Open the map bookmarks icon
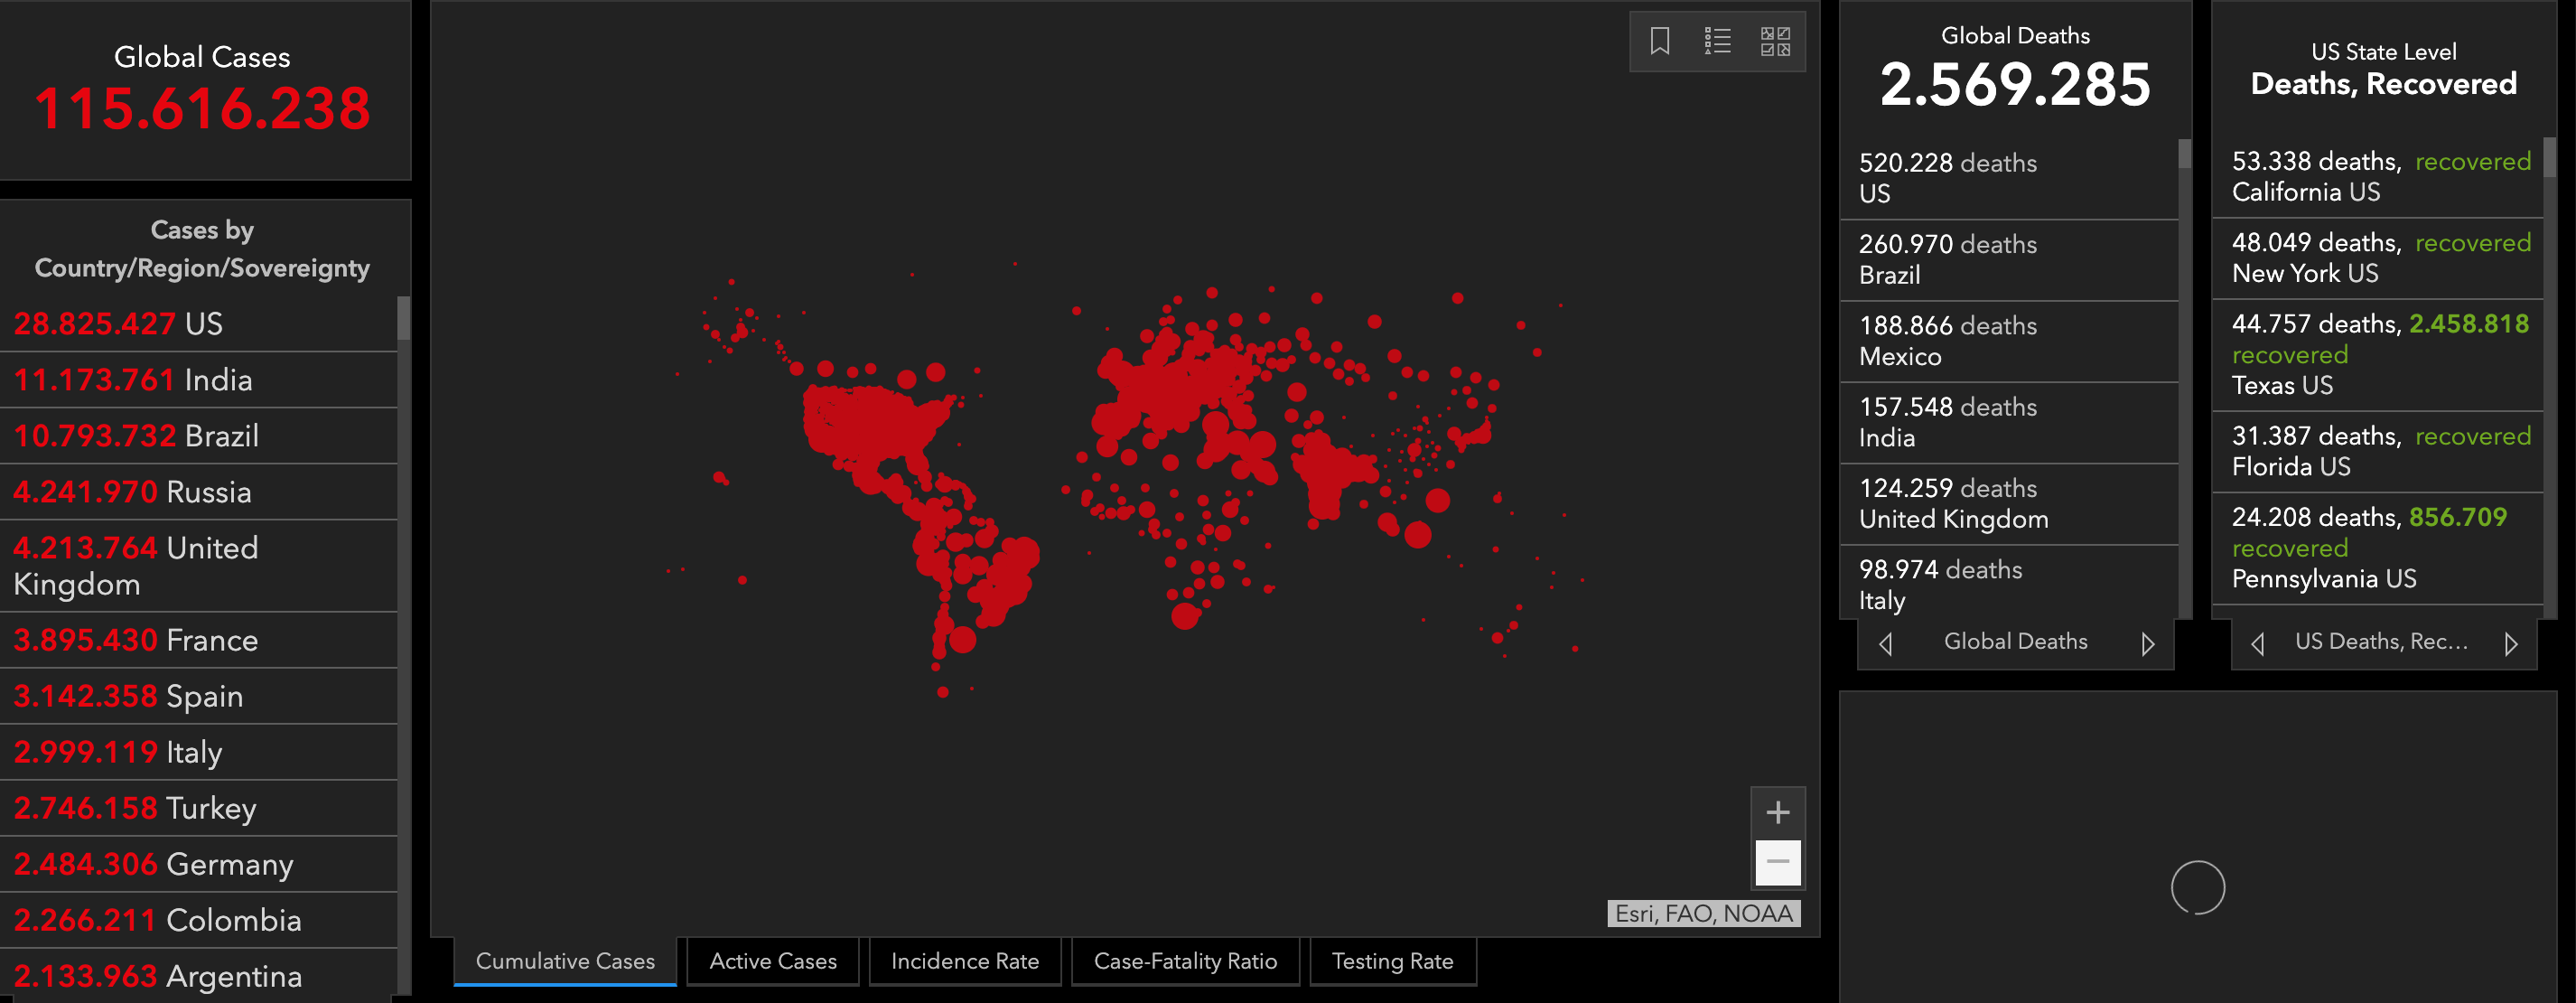Screen dimensions: 2576x1003 (x=1659, y=42)
